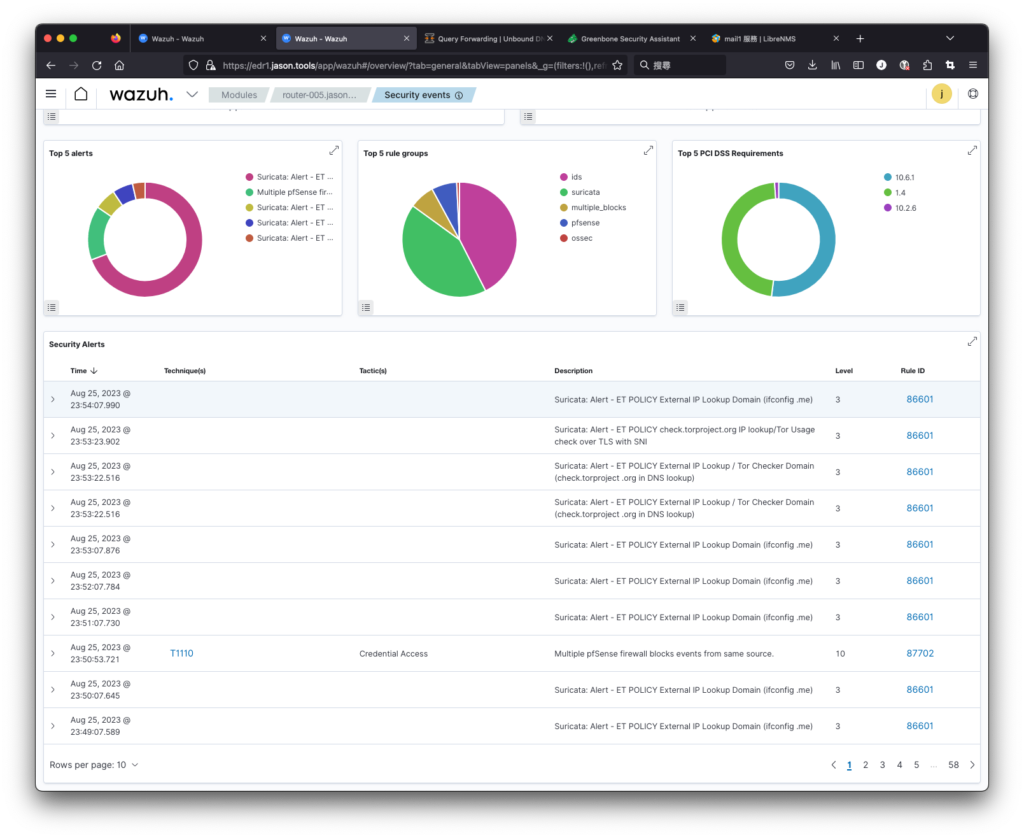Open the Wazuh hamburger navigation menu
This screenshot has width=1024, height=838.
(x=51, y=94)
